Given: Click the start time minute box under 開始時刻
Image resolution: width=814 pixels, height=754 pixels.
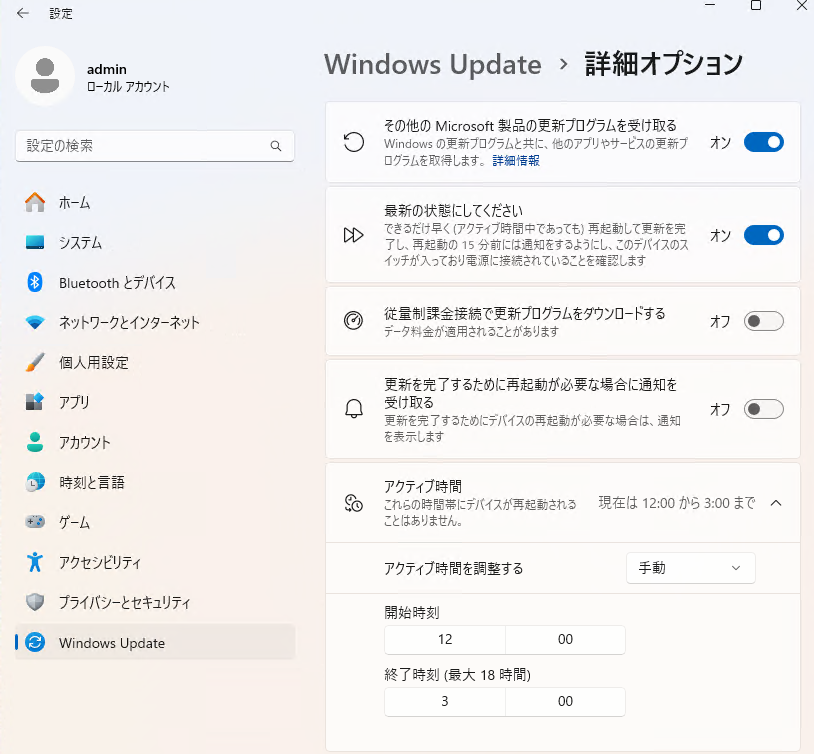Looking at the screenshot, I should (565, 639).
